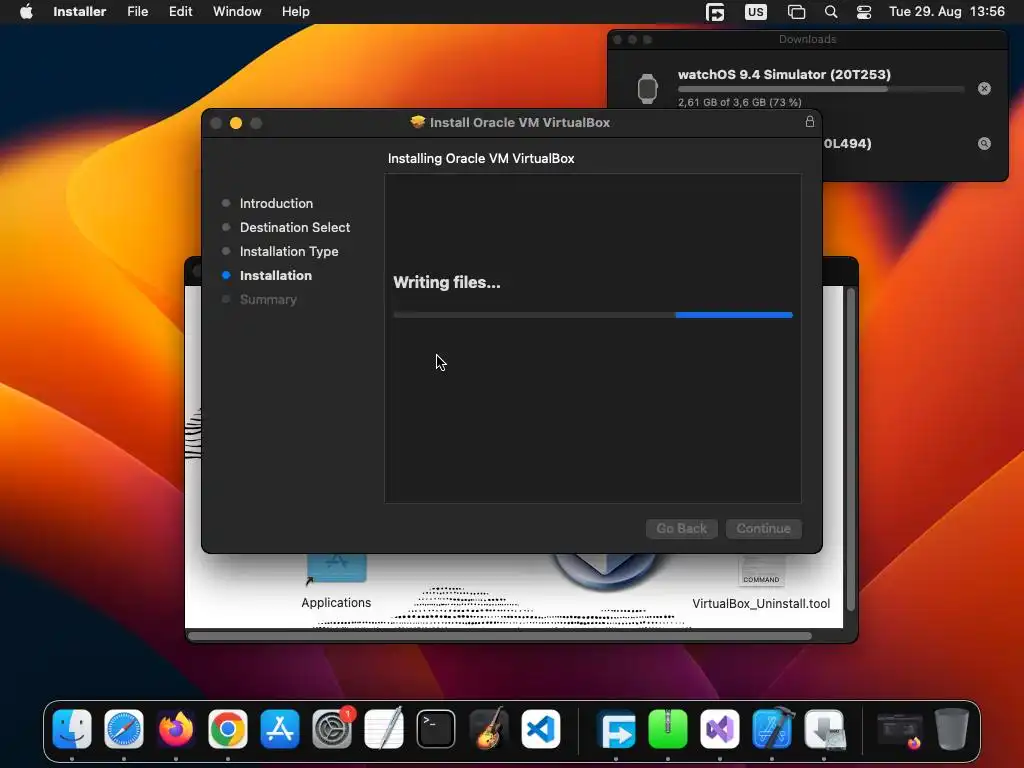Viewport: 1024px width, 768px height.
Task: Click the vertical scrollbar of disk image window
Action: pyautogui.click(x=850, y=451)
